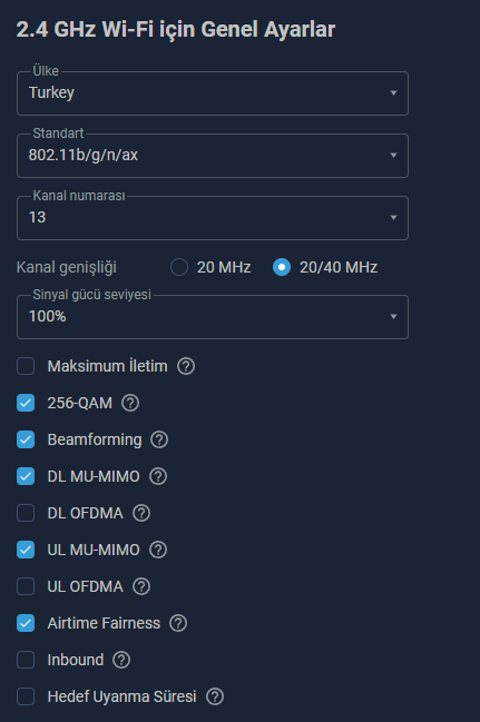
Task: Show Beamforming help tooltip icon
Action: [159, 440]
